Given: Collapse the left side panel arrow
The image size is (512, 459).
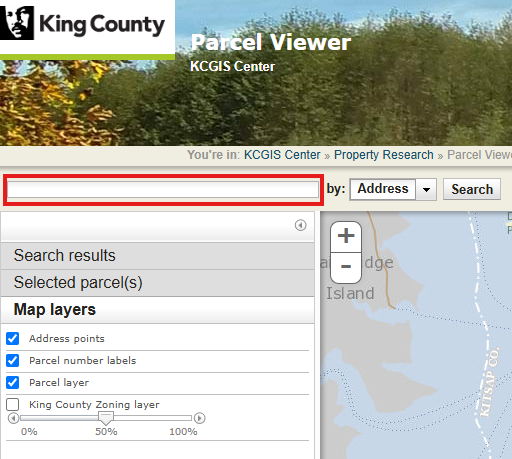Looking at the screenshot, I should (x=300, y=225).
